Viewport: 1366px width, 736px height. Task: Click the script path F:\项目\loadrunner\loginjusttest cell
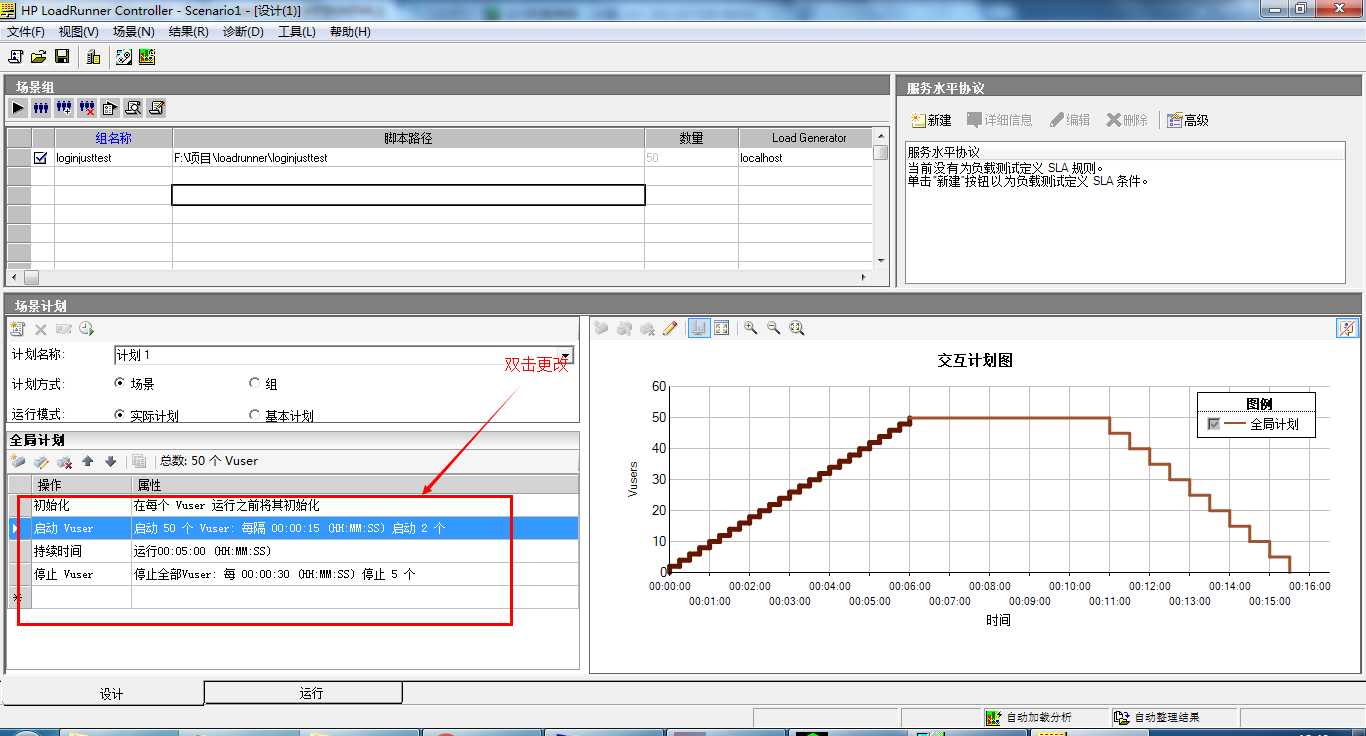[408, 157]
